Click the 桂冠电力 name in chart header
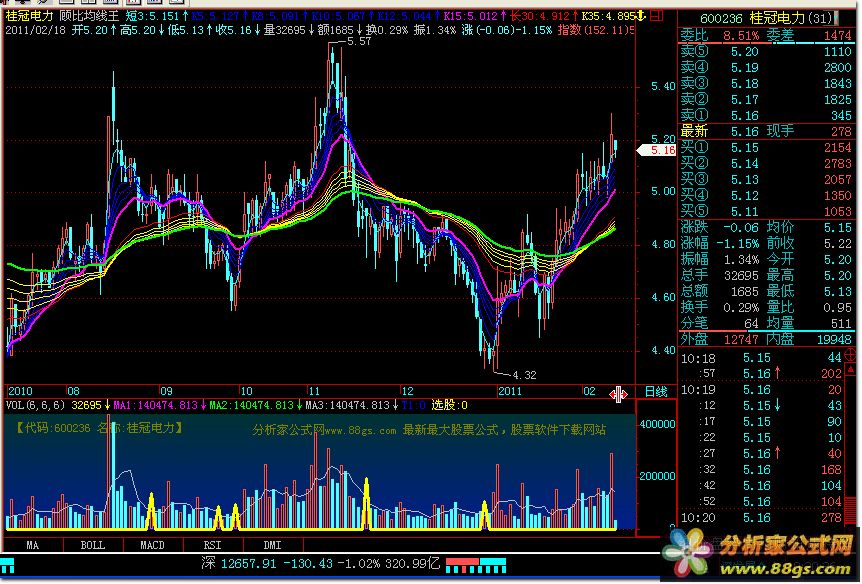 [x=29, y=16]
